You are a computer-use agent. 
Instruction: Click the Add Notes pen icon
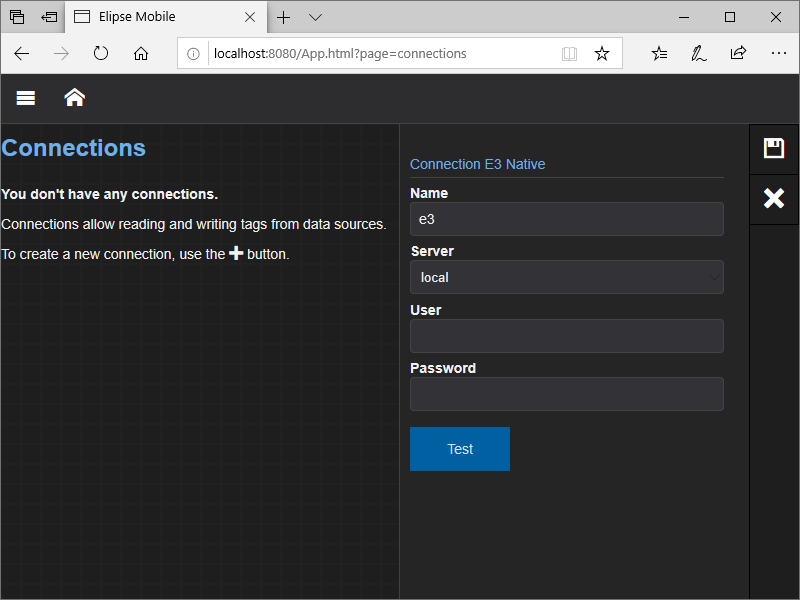click(x=699, y=53)
